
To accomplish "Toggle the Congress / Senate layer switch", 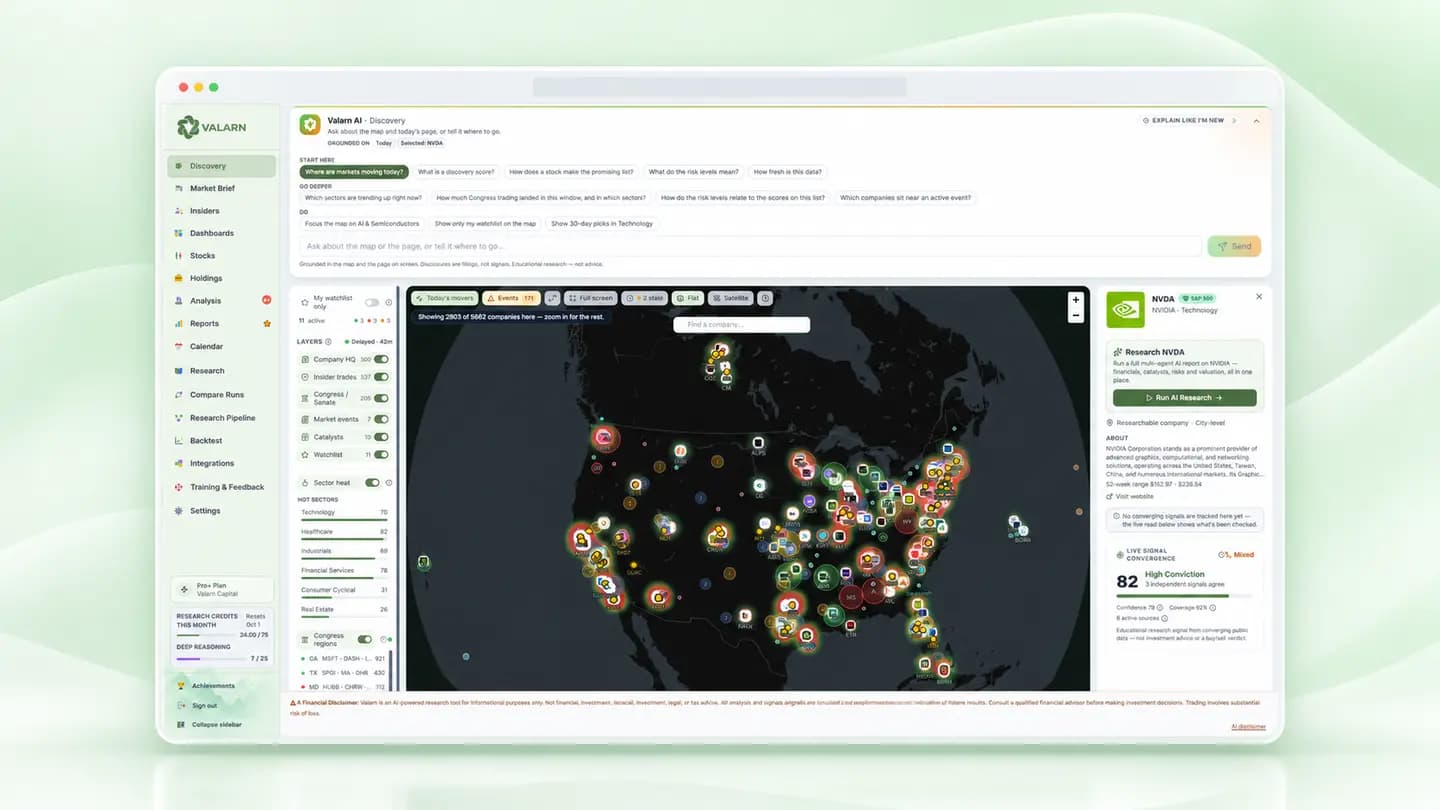I will click(381, 398).
